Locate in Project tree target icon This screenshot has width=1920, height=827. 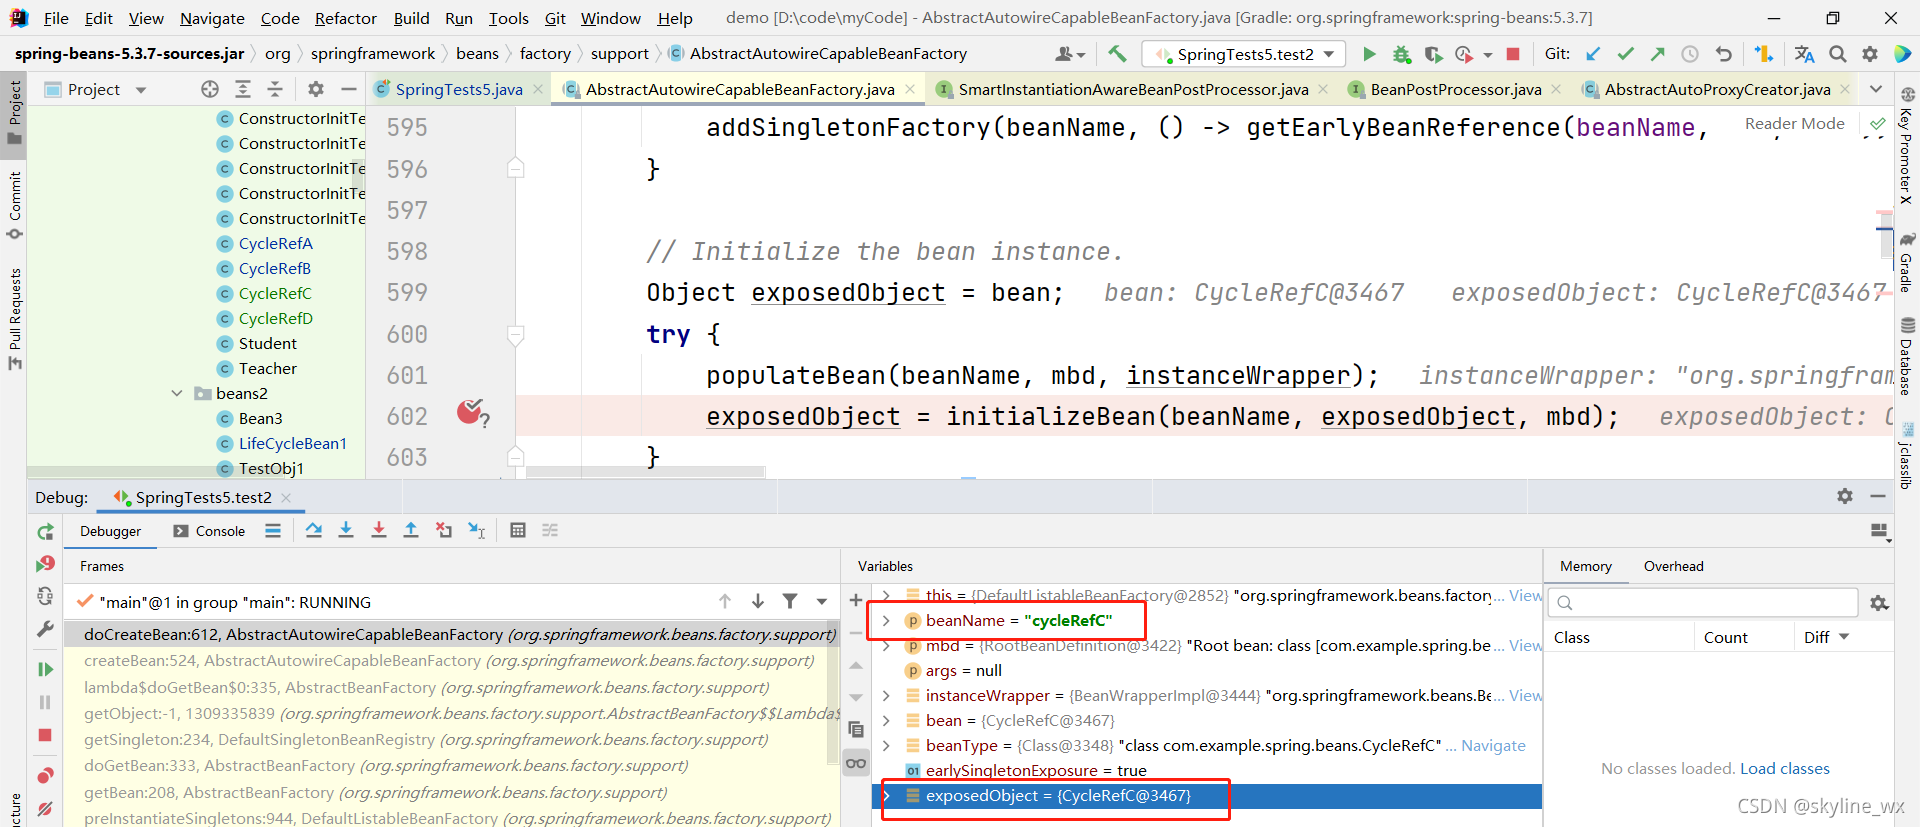click(x=210, y=89)
